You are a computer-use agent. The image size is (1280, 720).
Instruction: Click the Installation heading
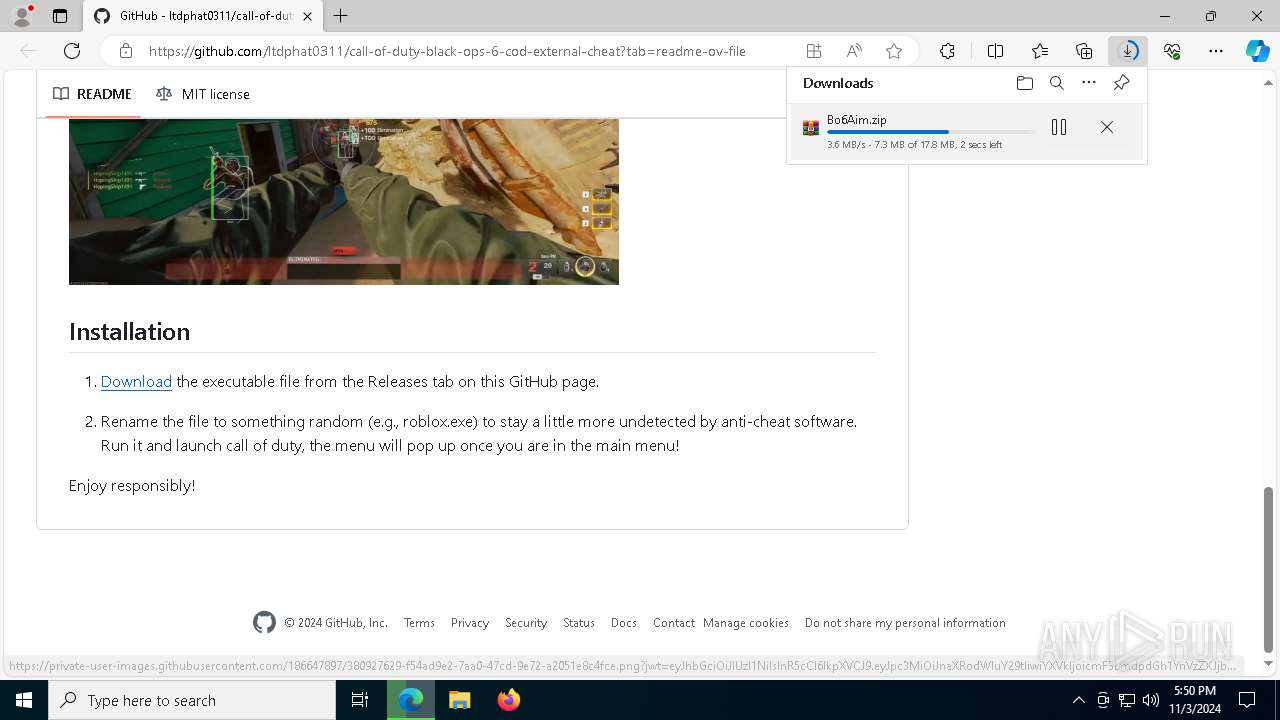[x=129, y=331]
